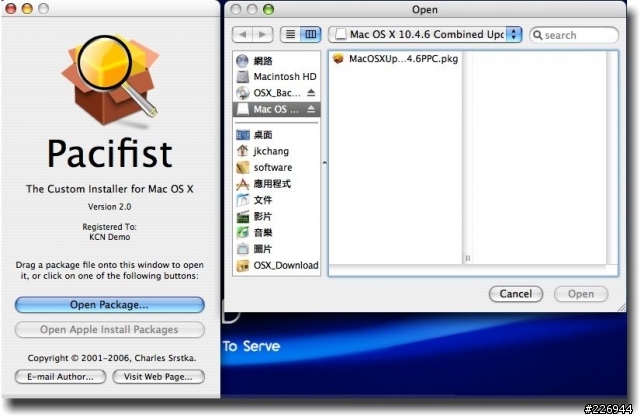Image resolution: width=640 pixels, height=417 pixels.
Task: Click the jkchang label in sidebar
Action: tap(271, 151)
